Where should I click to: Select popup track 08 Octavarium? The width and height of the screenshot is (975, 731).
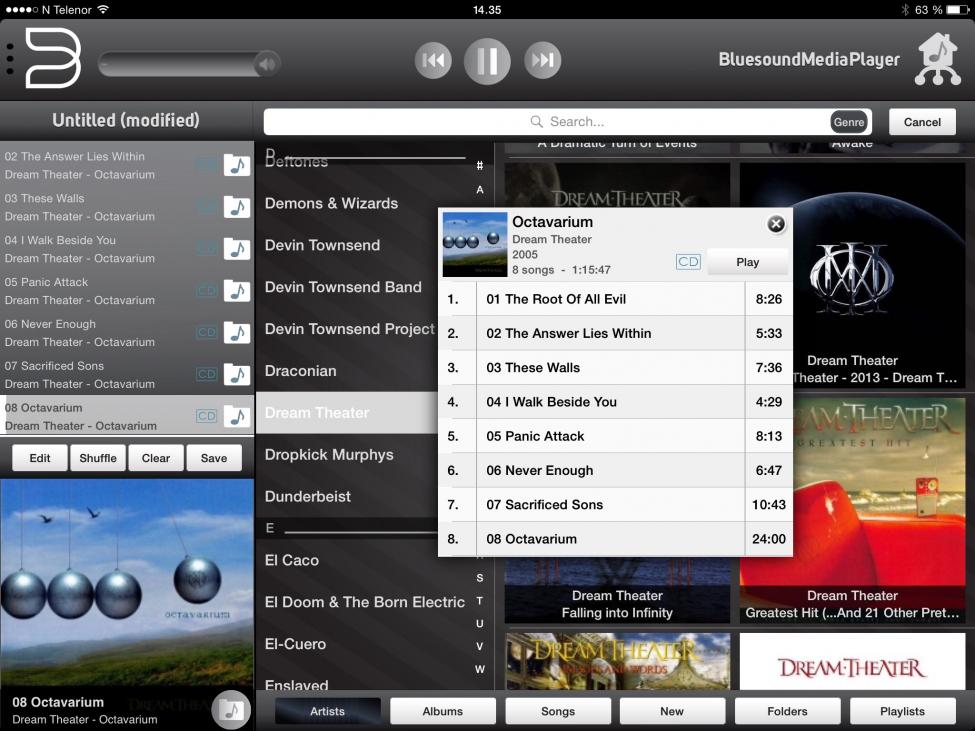pos(616,539)
